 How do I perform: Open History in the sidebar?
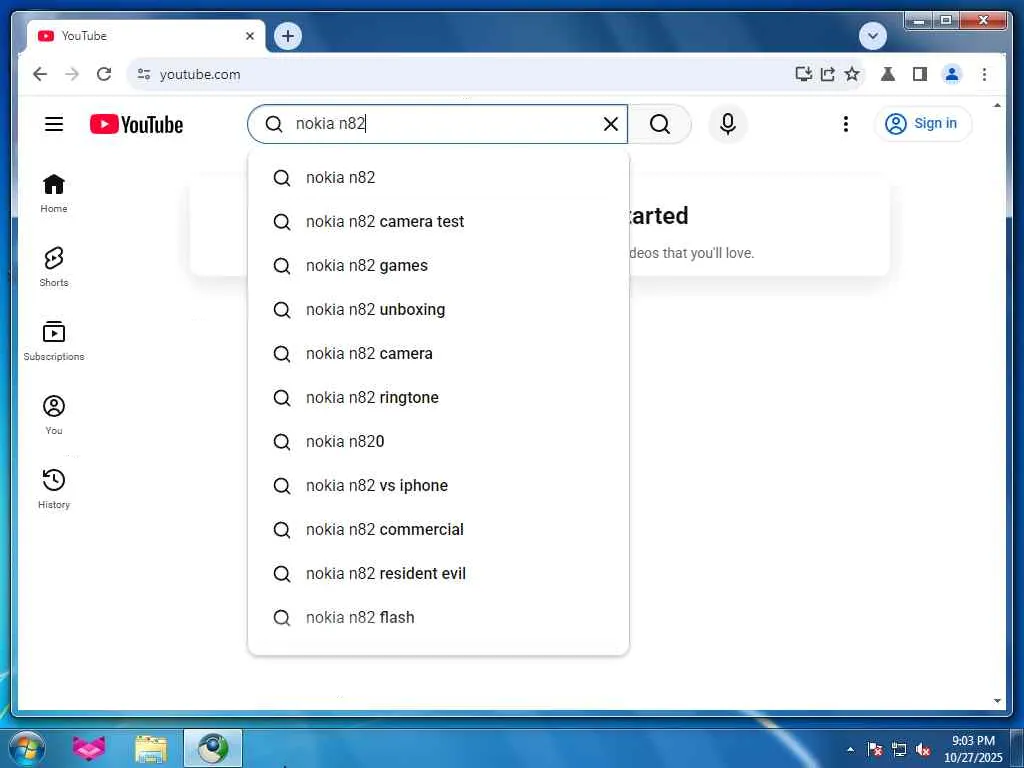(54, 488)
